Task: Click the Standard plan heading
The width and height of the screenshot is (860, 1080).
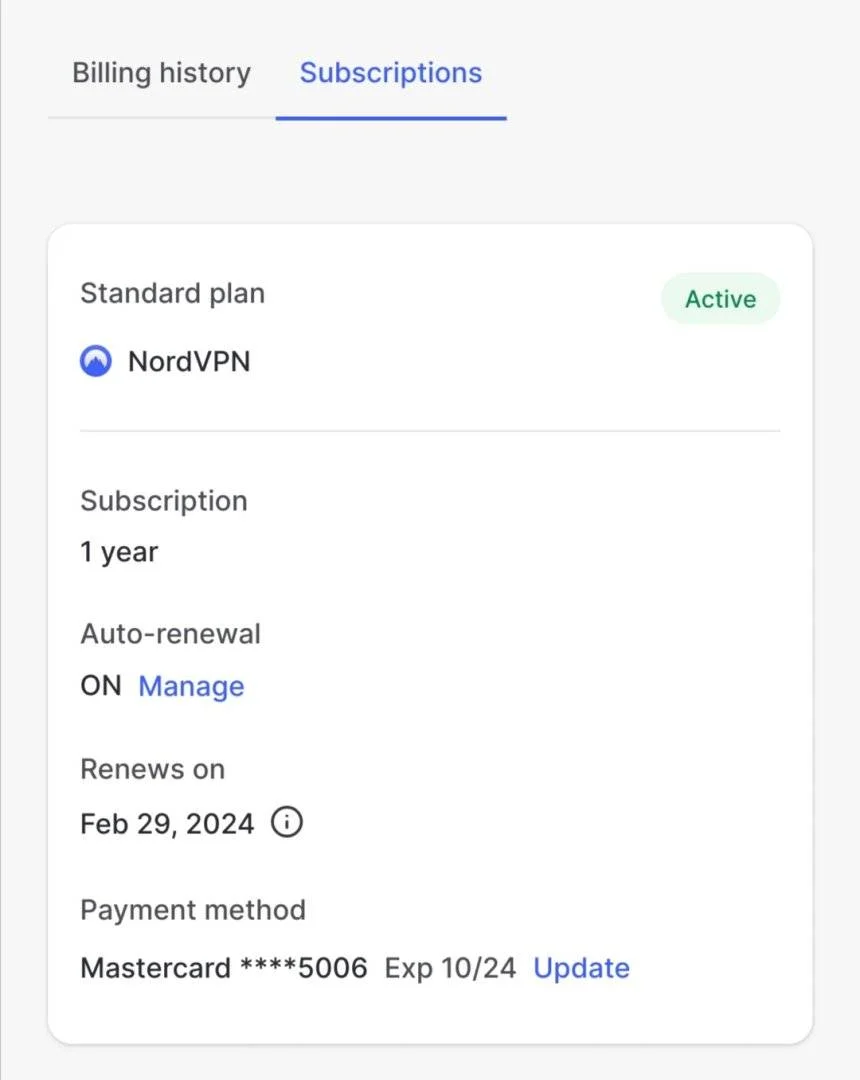Action: (173, 294)
